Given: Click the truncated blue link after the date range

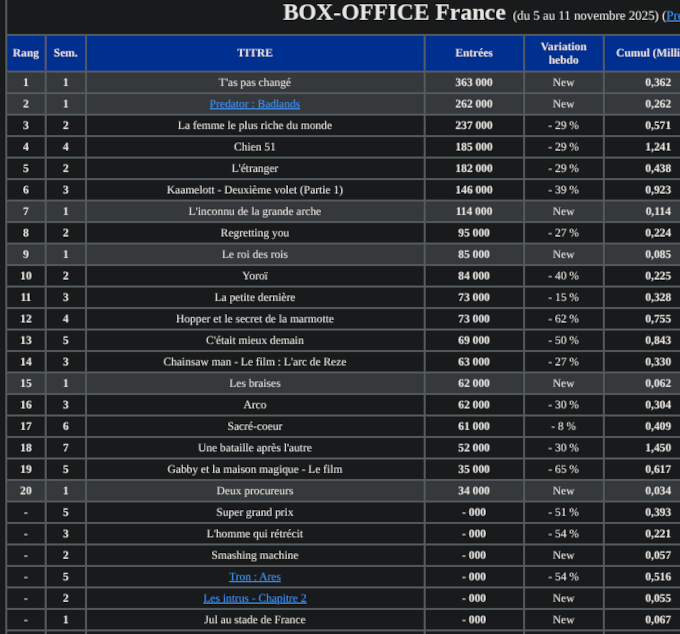Looking at the screenshot, I should (x=672, y=16).
